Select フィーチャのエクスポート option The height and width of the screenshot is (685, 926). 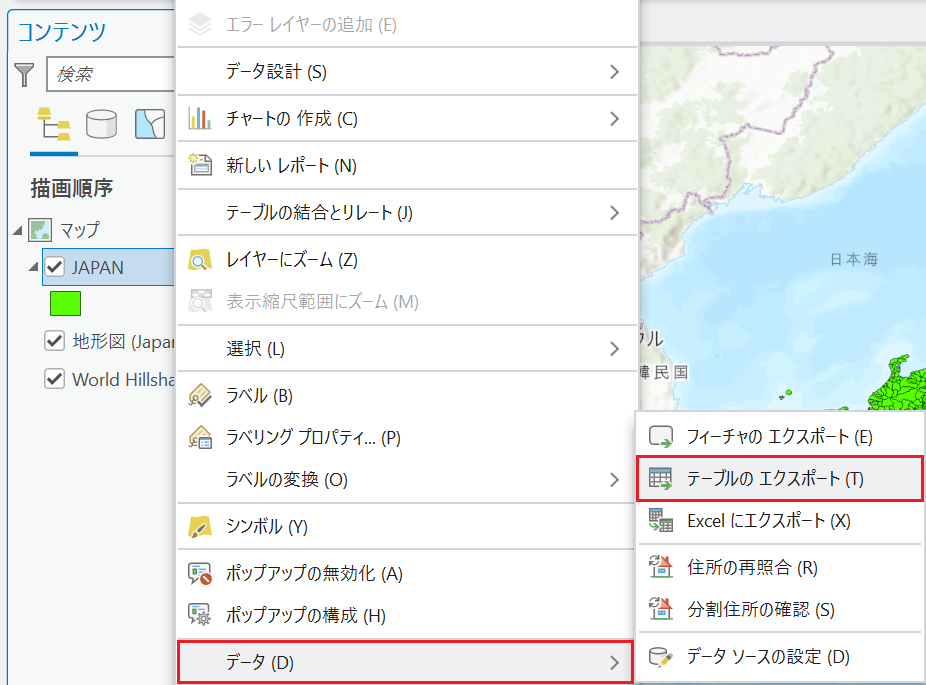[780, 436]
